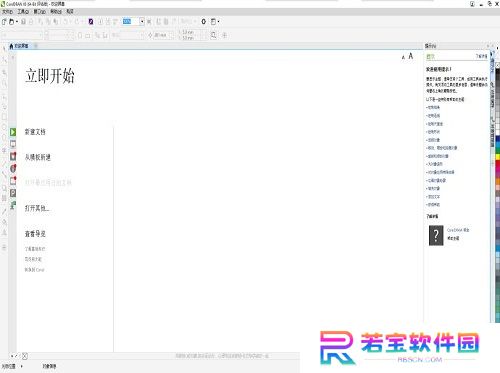Click the 新建文档 link
Viewport: 500px width, 373px height.
pos(35,132)
